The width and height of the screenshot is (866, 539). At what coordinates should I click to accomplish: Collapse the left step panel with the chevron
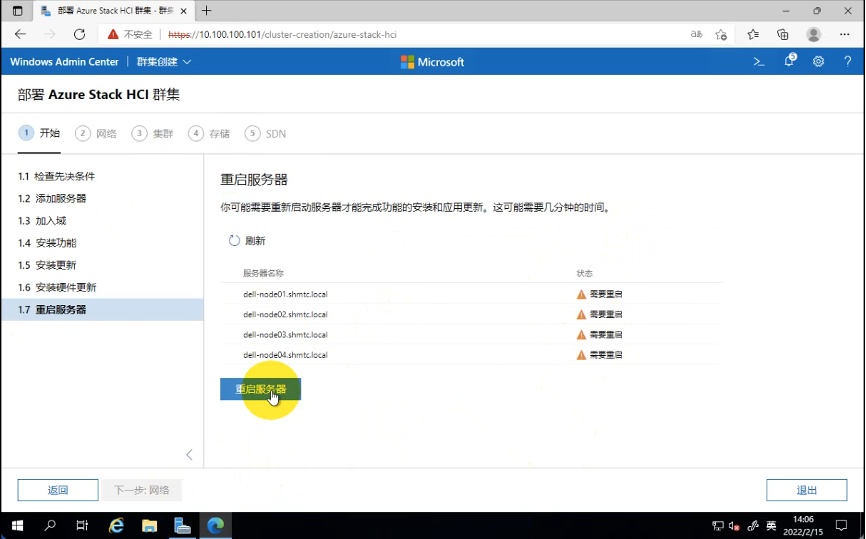189,455
